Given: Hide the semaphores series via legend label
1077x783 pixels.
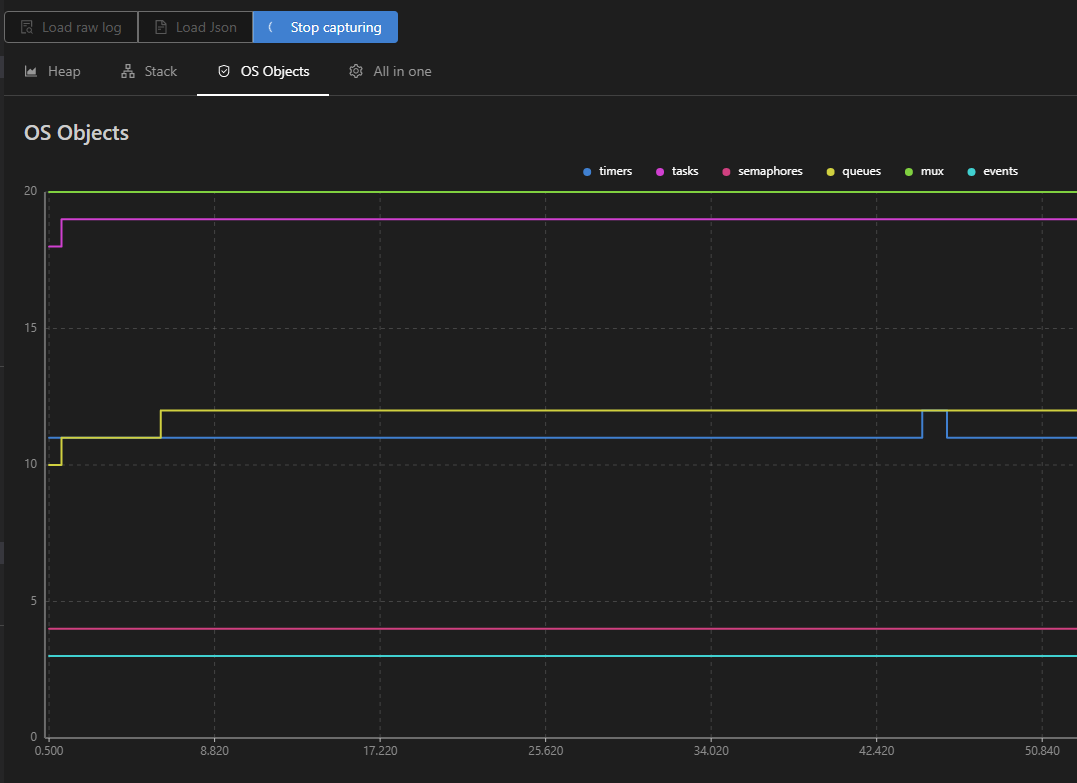Looking at the screenshot, I should click(769, 171).
